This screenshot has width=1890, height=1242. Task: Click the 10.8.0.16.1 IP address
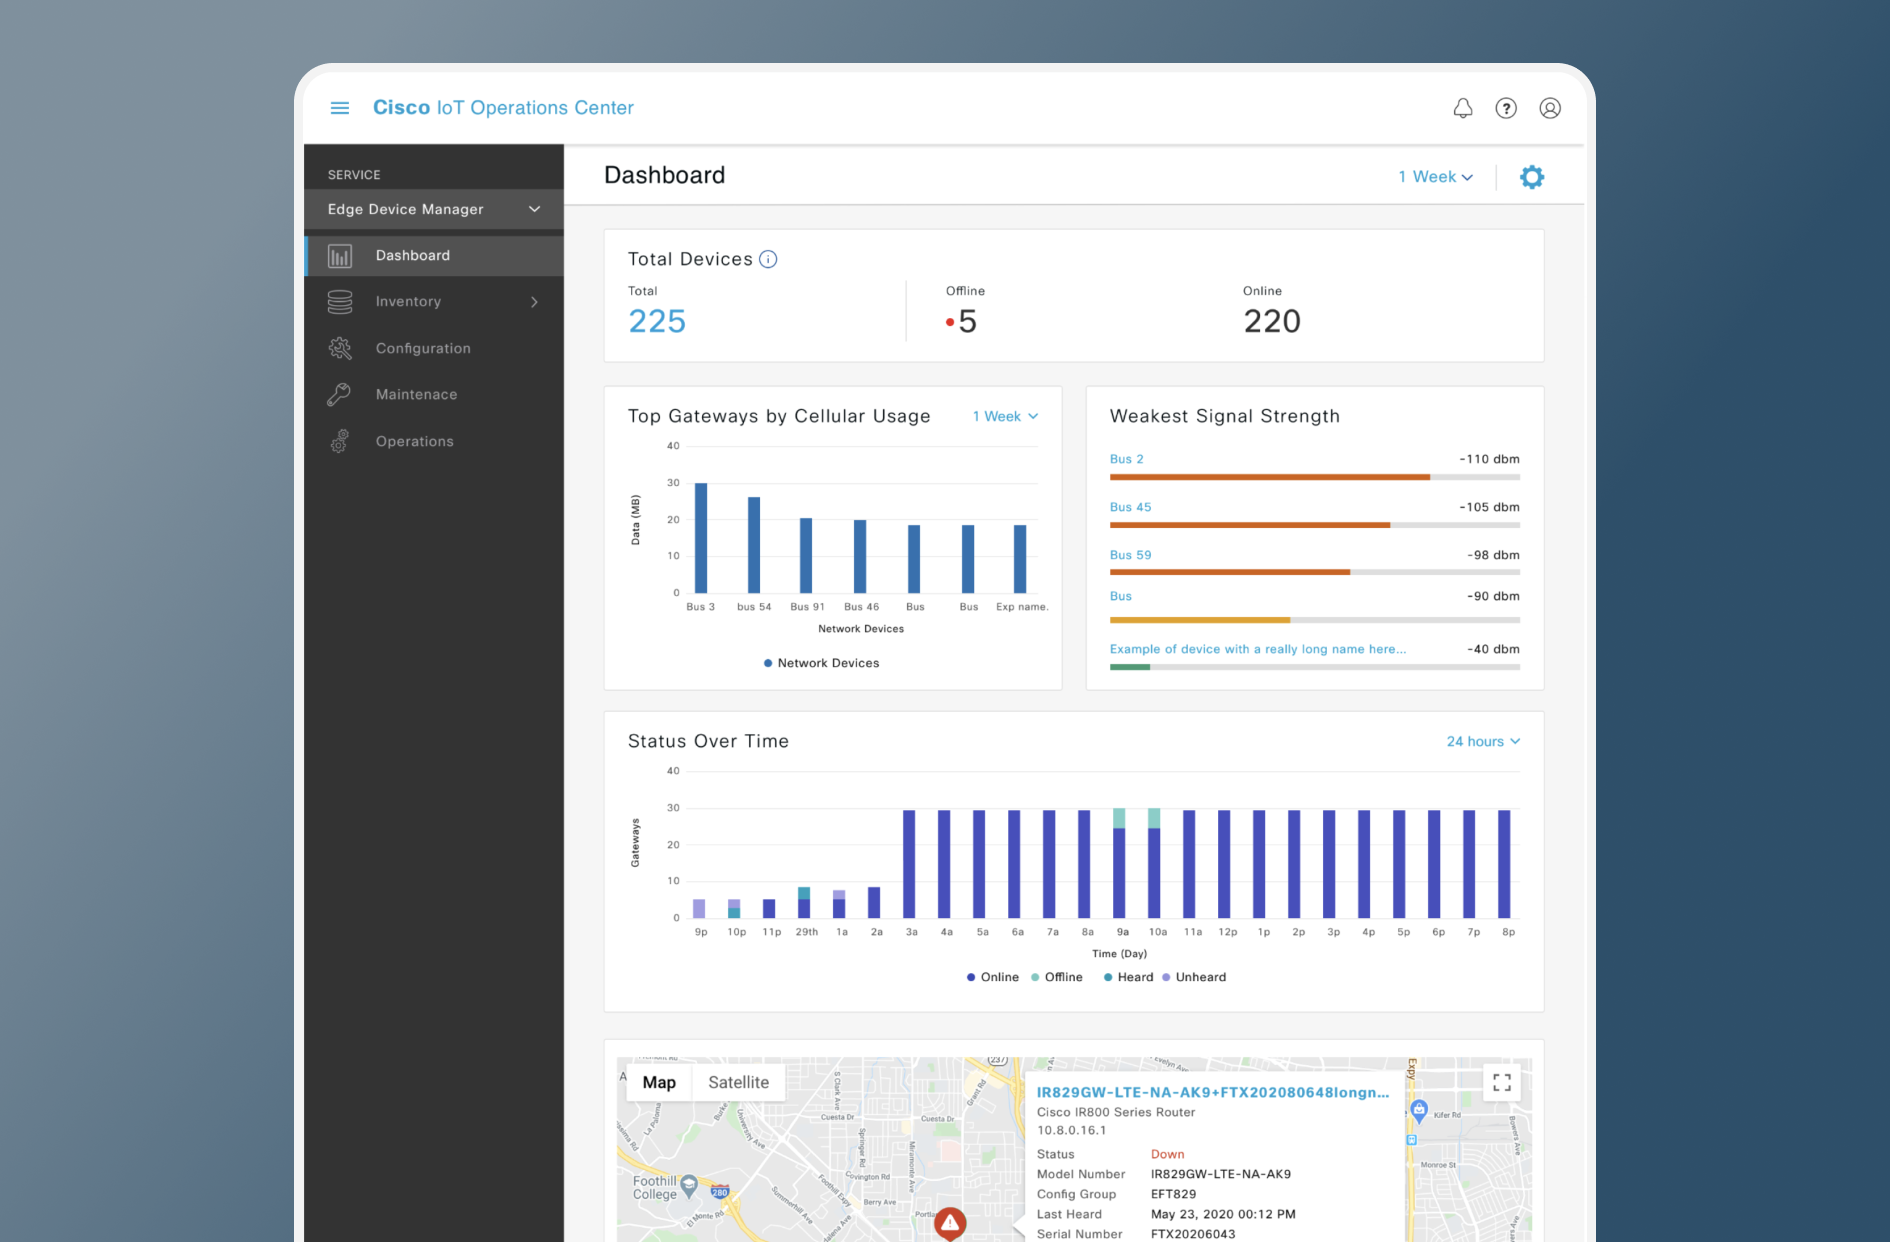pos(1071,1130)
